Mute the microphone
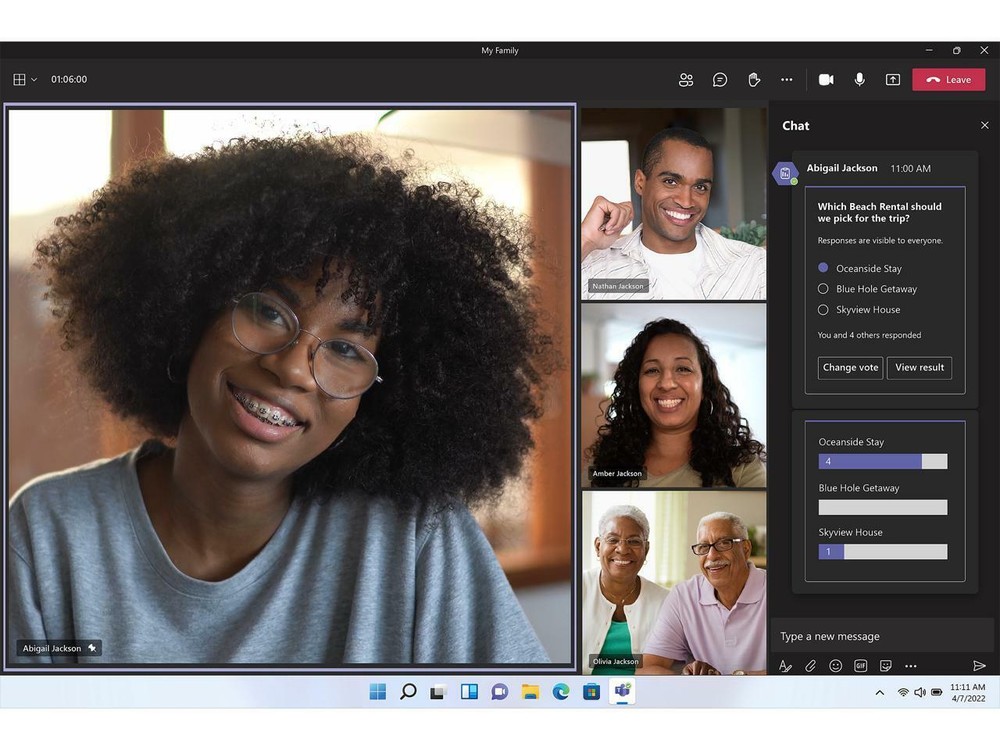 point(859,80)
